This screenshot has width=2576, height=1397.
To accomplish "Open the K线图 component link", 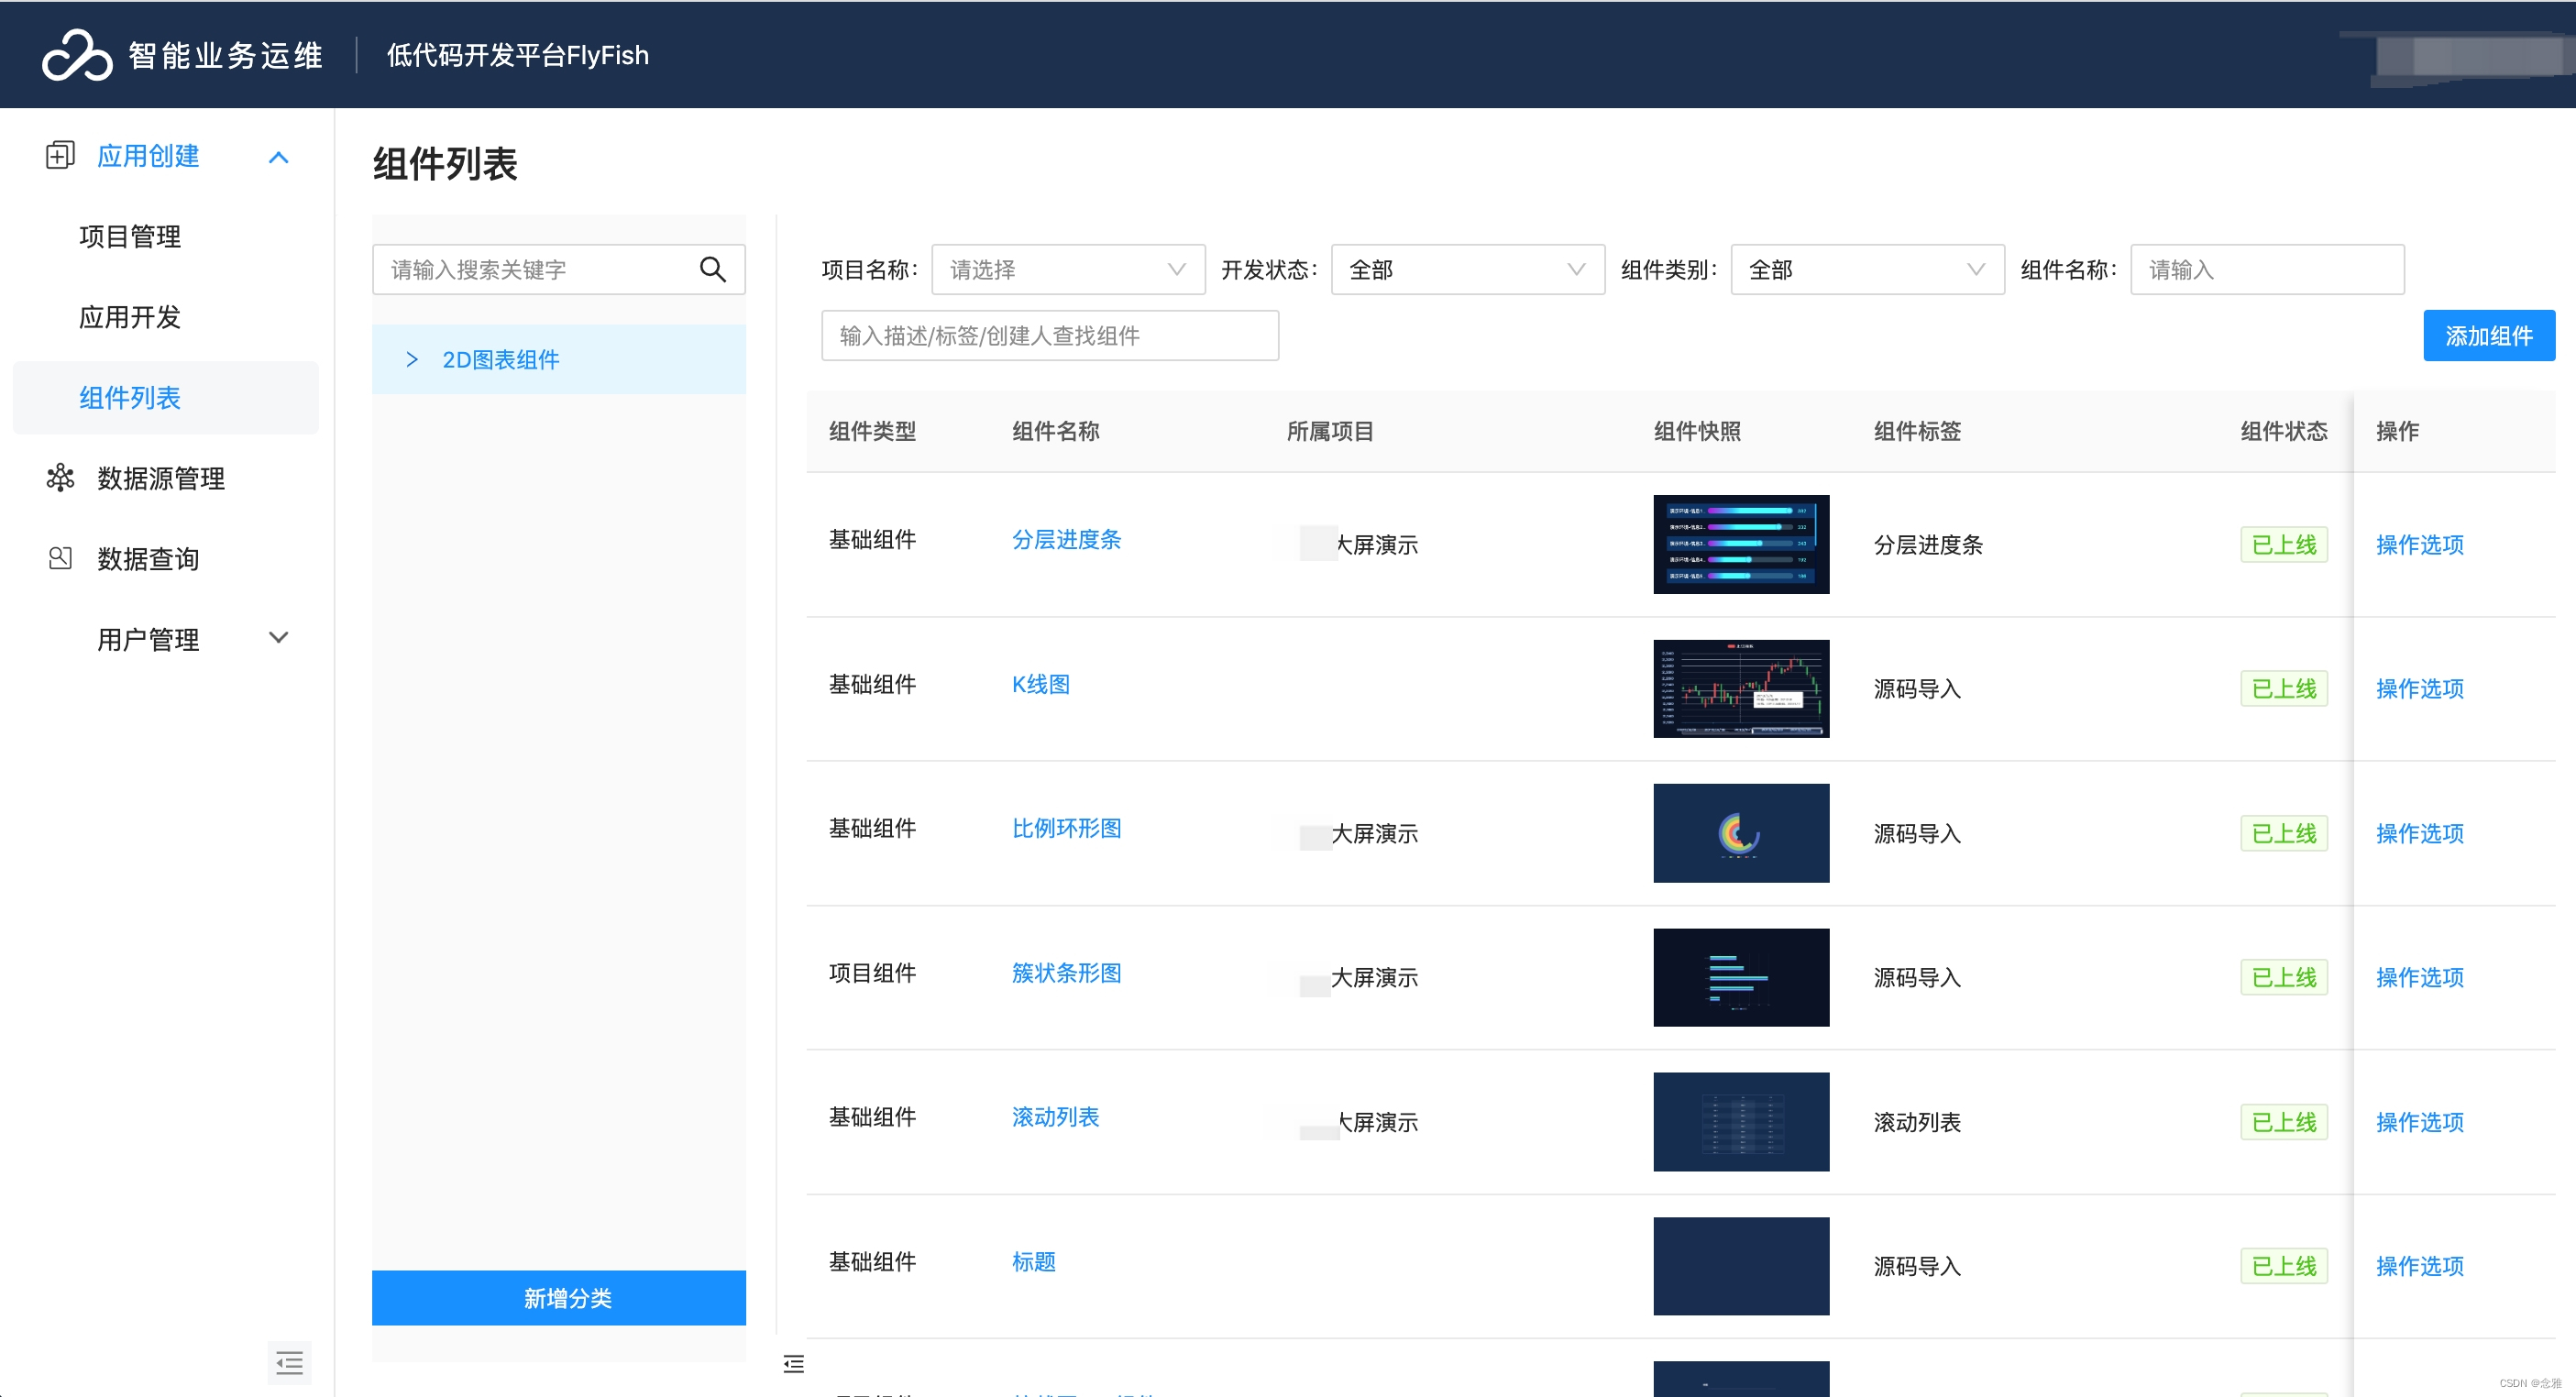I will (x=1040, y=684).
